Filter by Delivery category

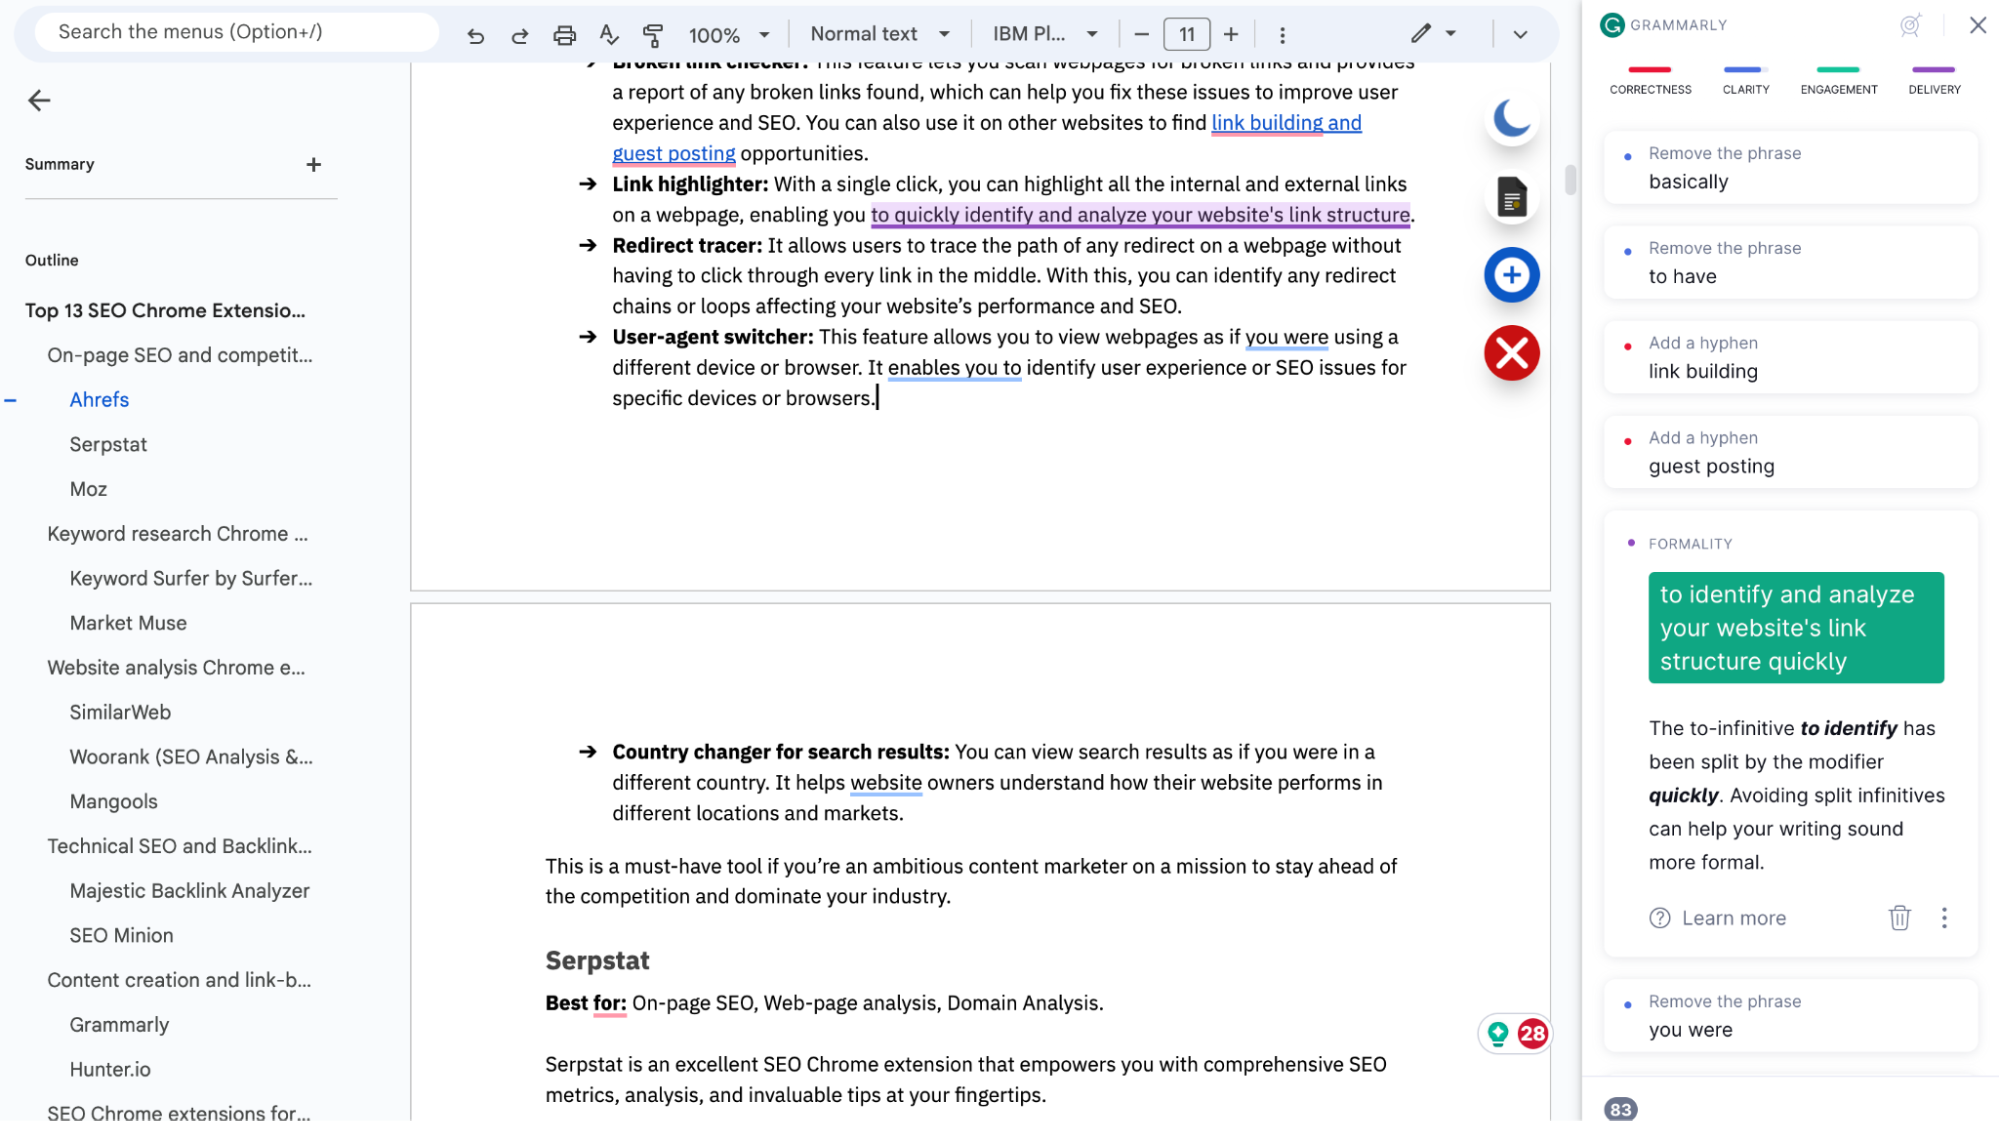[x=1934, y=80]
